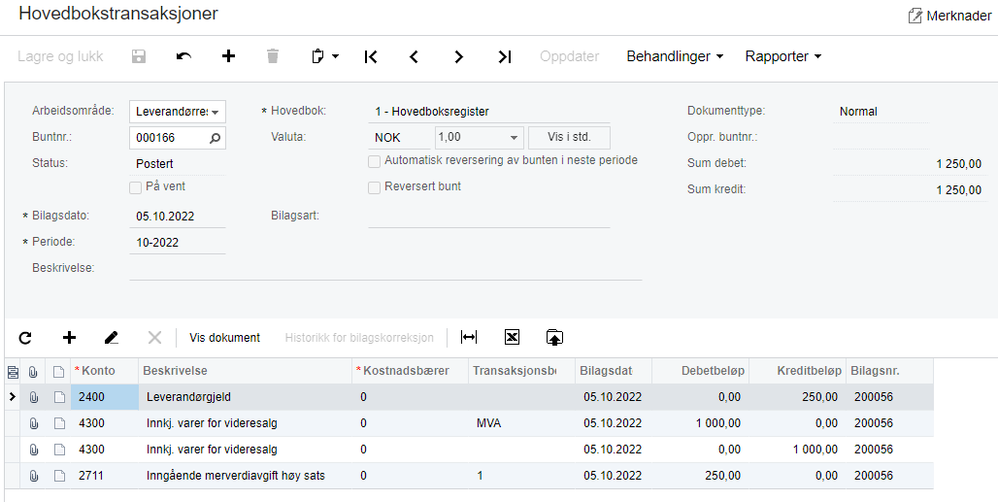Sort by Konto column header
The image size is (998, 502).
pyautogui.click(x=104, y=371)
